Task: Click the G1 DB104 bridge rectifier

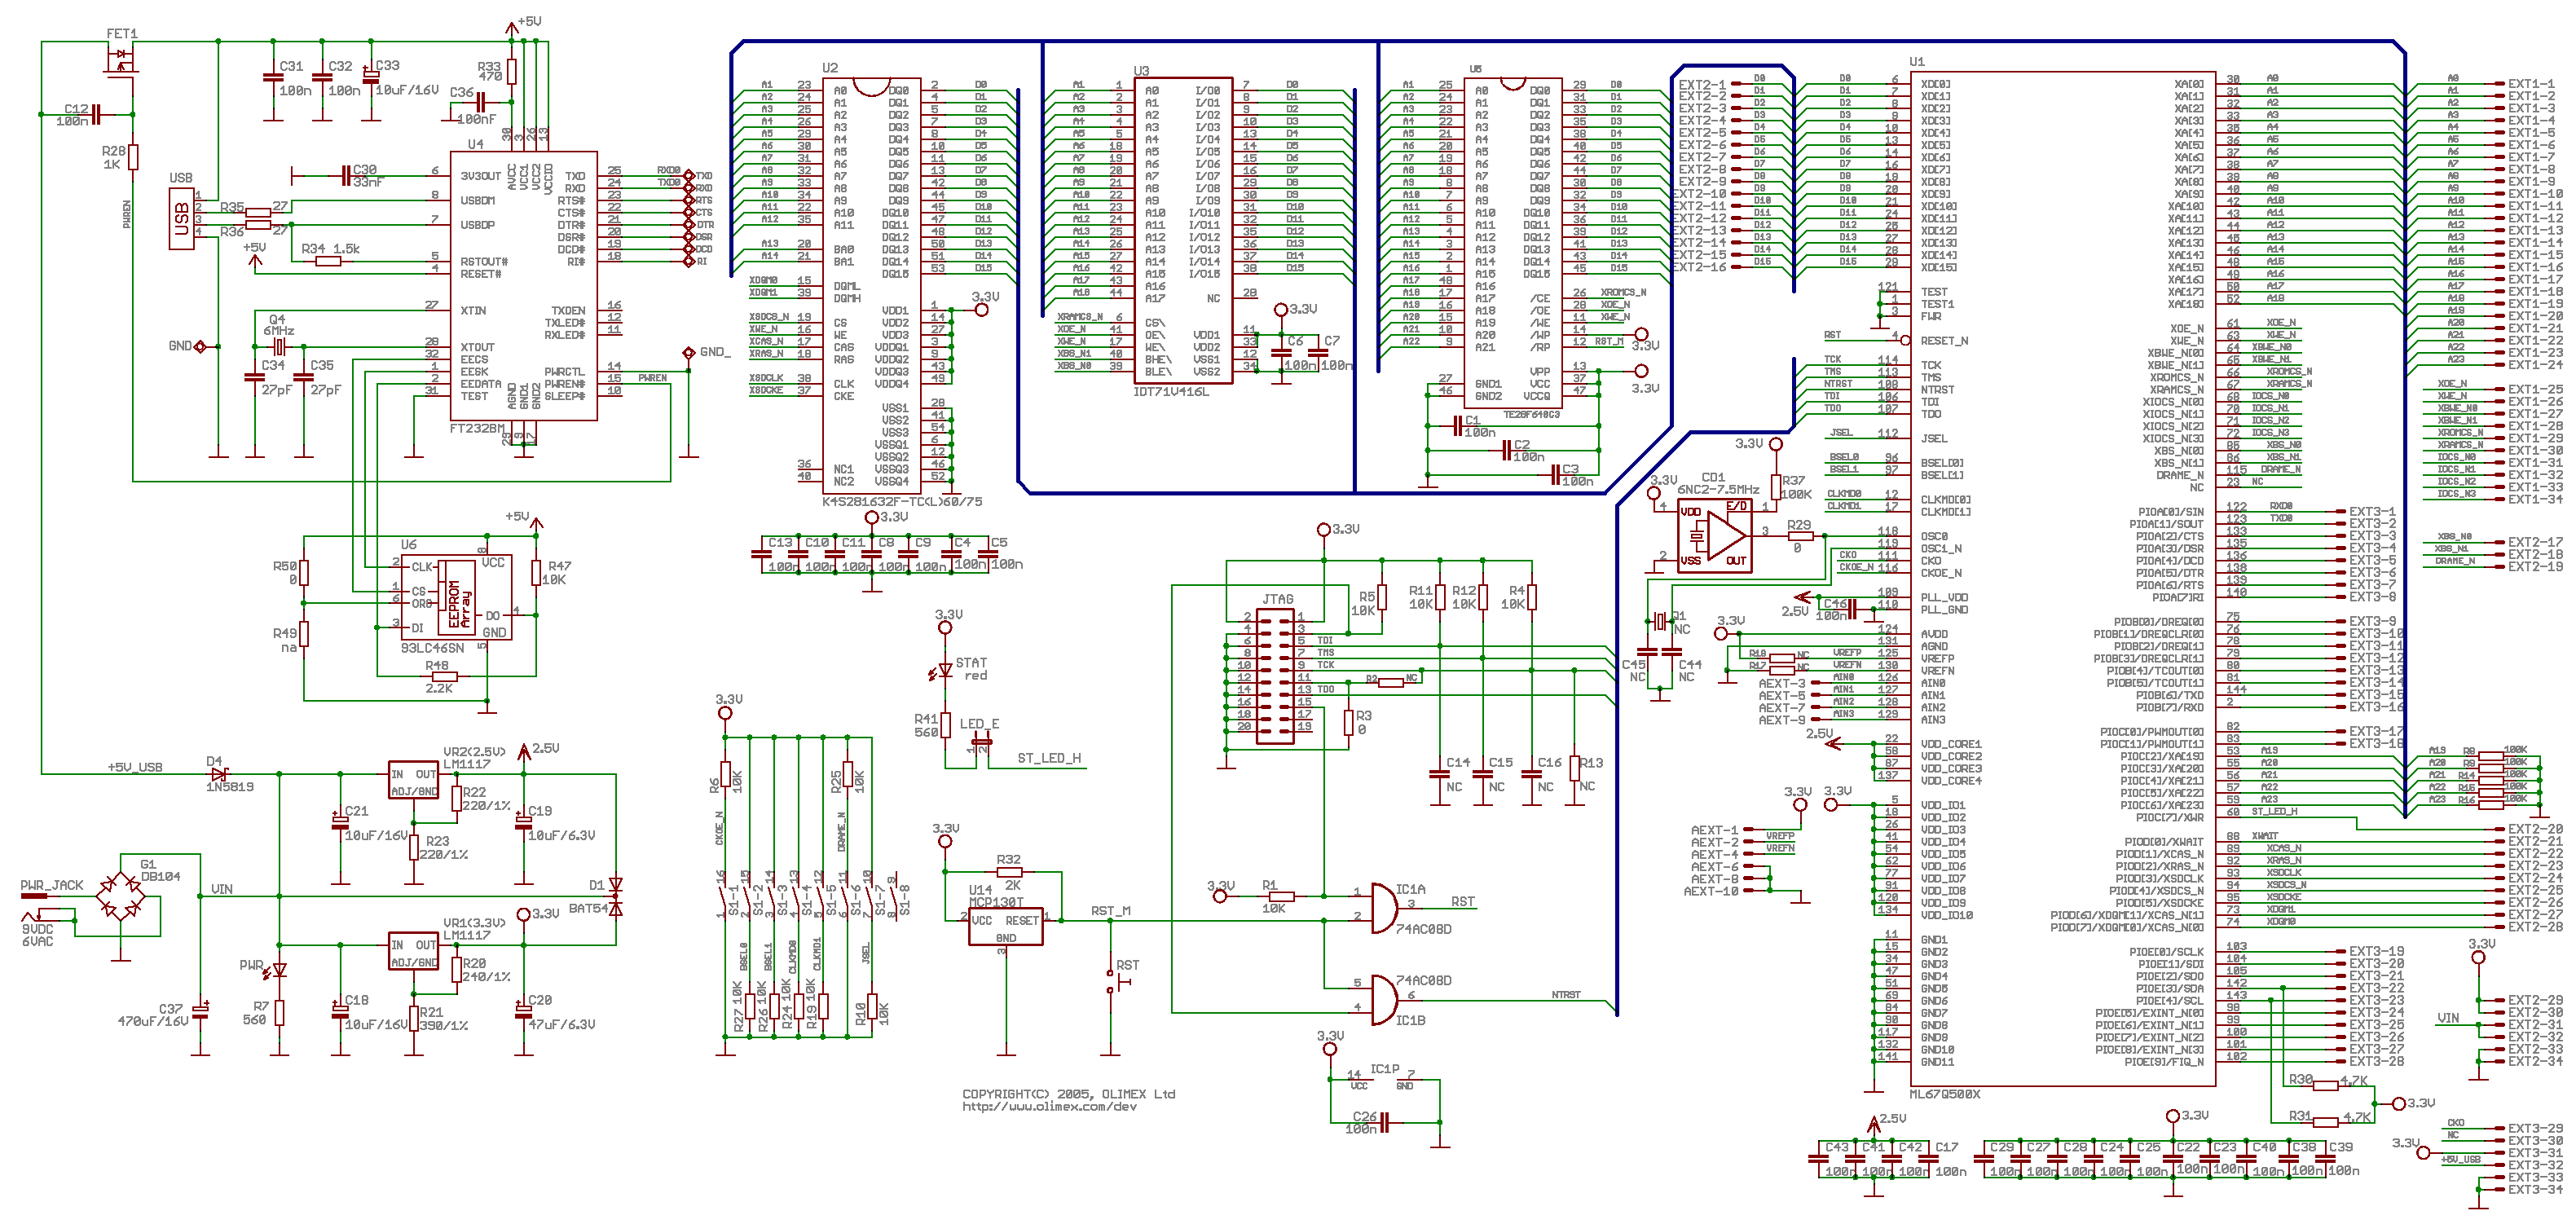Action: (x=121, y=896)
